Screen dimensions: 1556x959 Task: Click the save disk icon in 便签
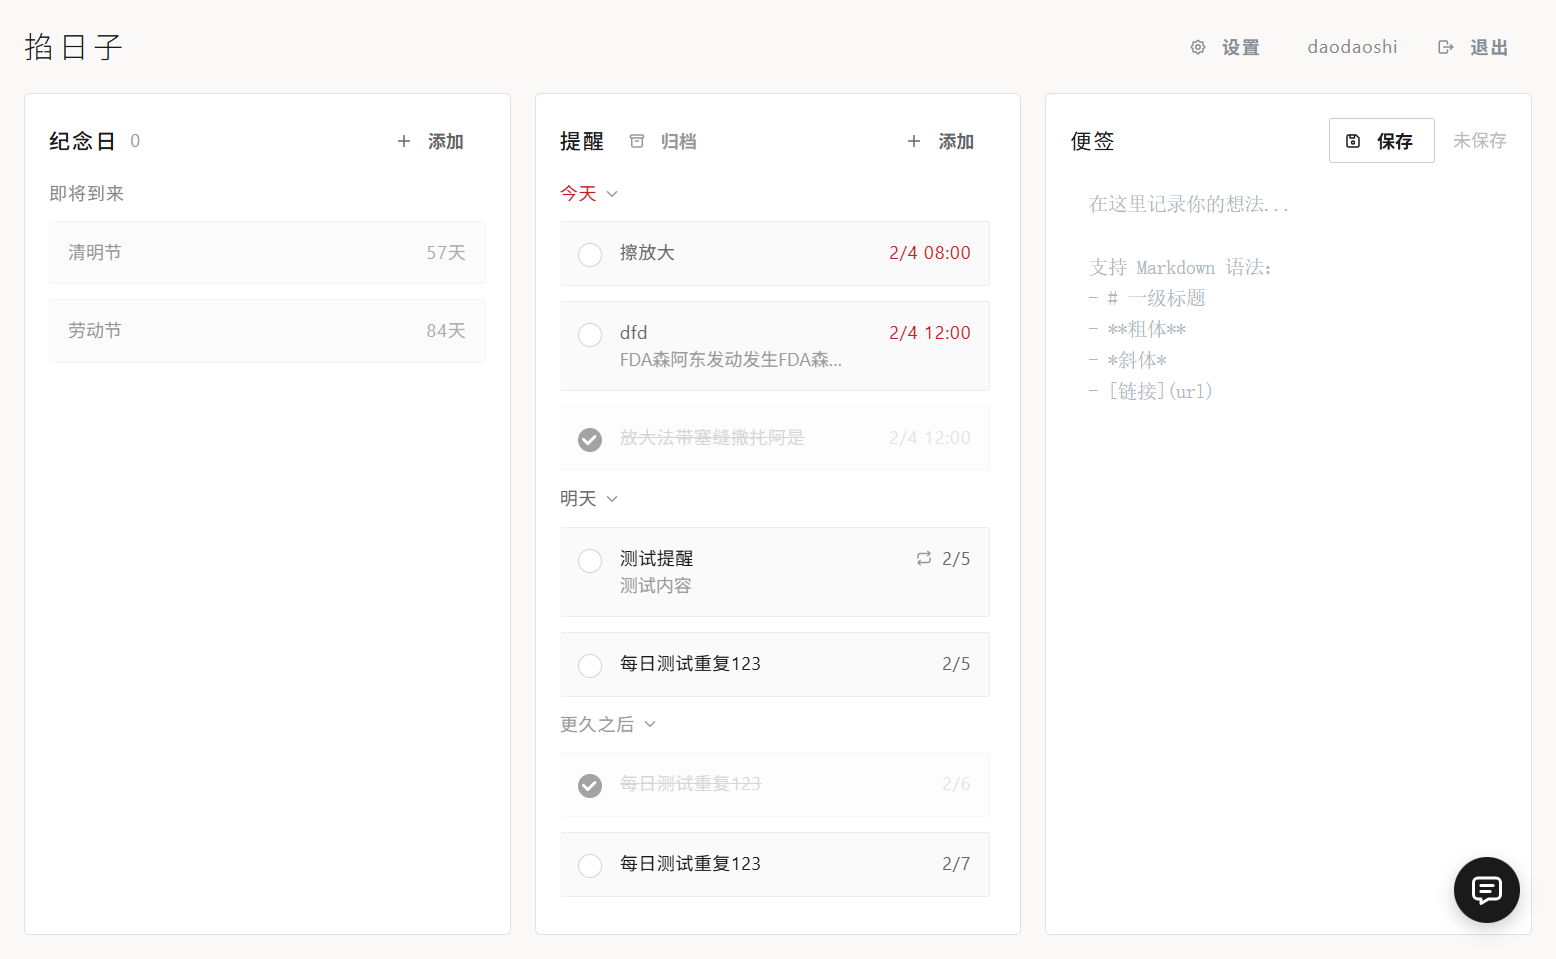[1353, 141]
